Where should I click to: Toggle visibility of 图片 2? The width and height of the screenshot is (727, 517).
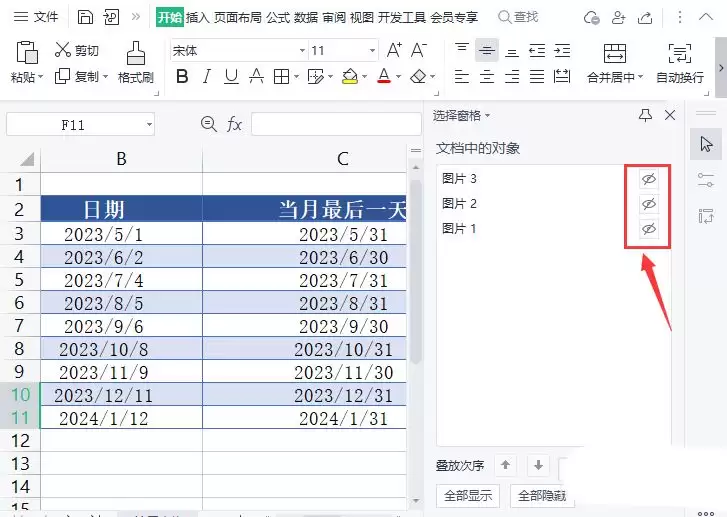tap(649, 204)
